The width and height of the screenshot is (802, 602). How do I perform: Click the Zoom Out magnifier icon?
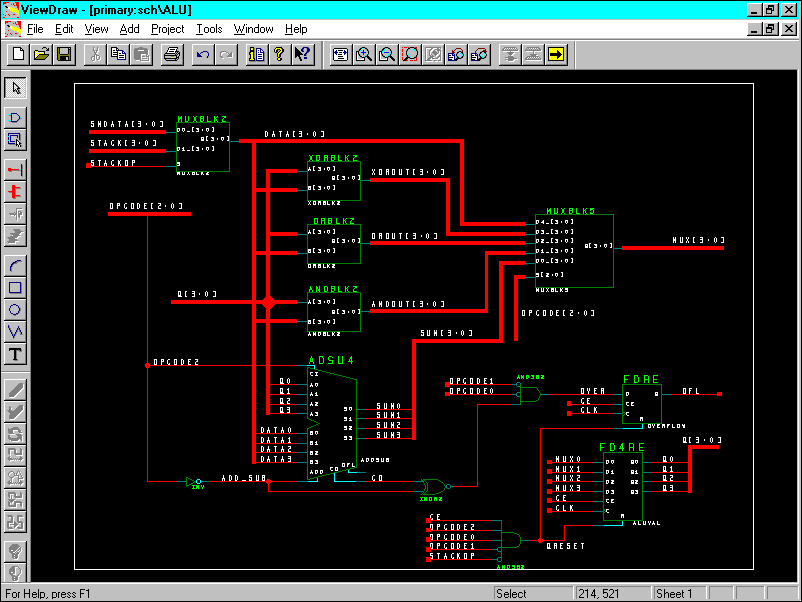pos(387,54)
